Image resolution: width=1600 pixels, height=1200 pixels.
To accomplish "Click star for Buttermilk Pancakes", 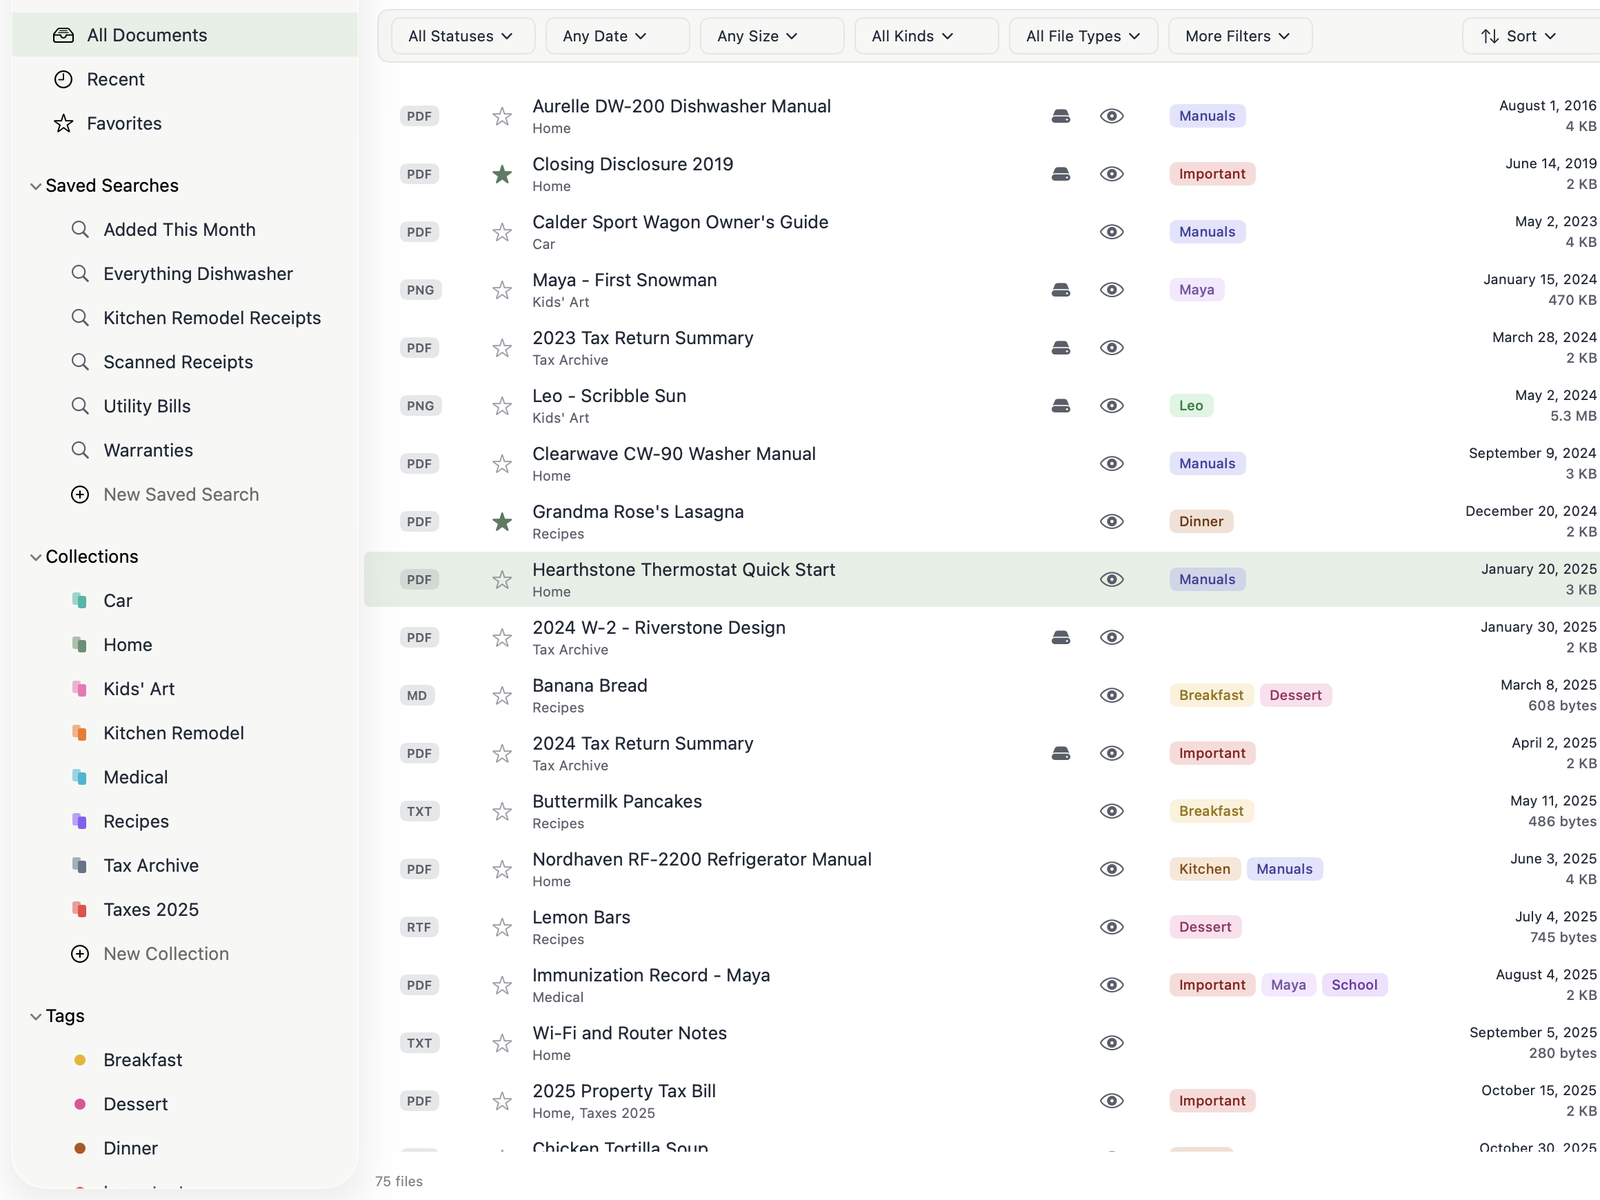I will pos(502,811).
